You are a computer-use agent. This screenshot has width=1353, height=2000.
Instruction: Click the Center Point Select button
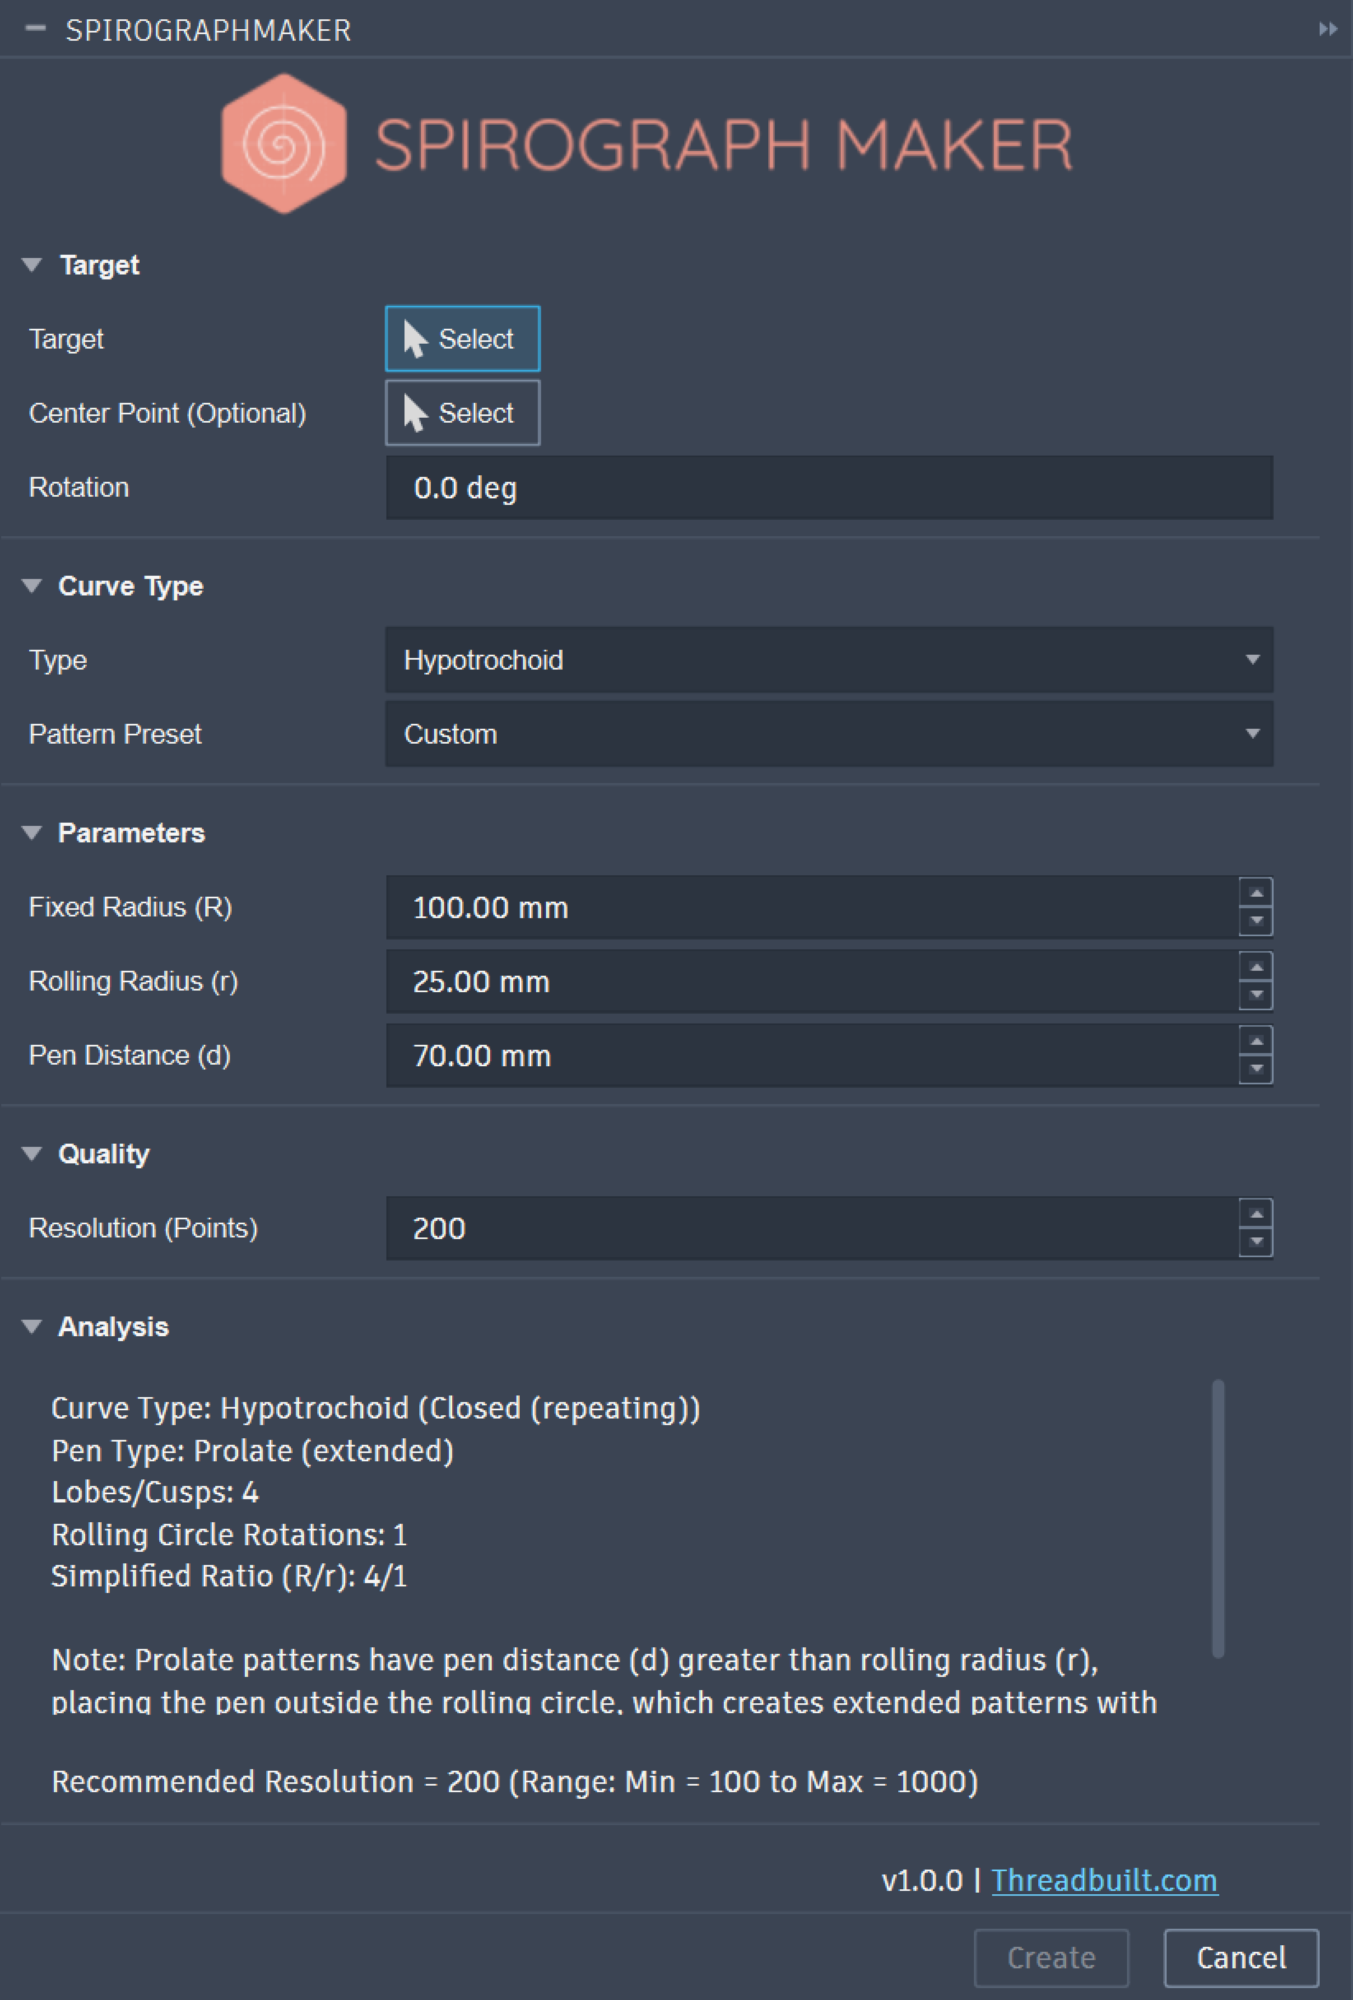click(463, 413)
